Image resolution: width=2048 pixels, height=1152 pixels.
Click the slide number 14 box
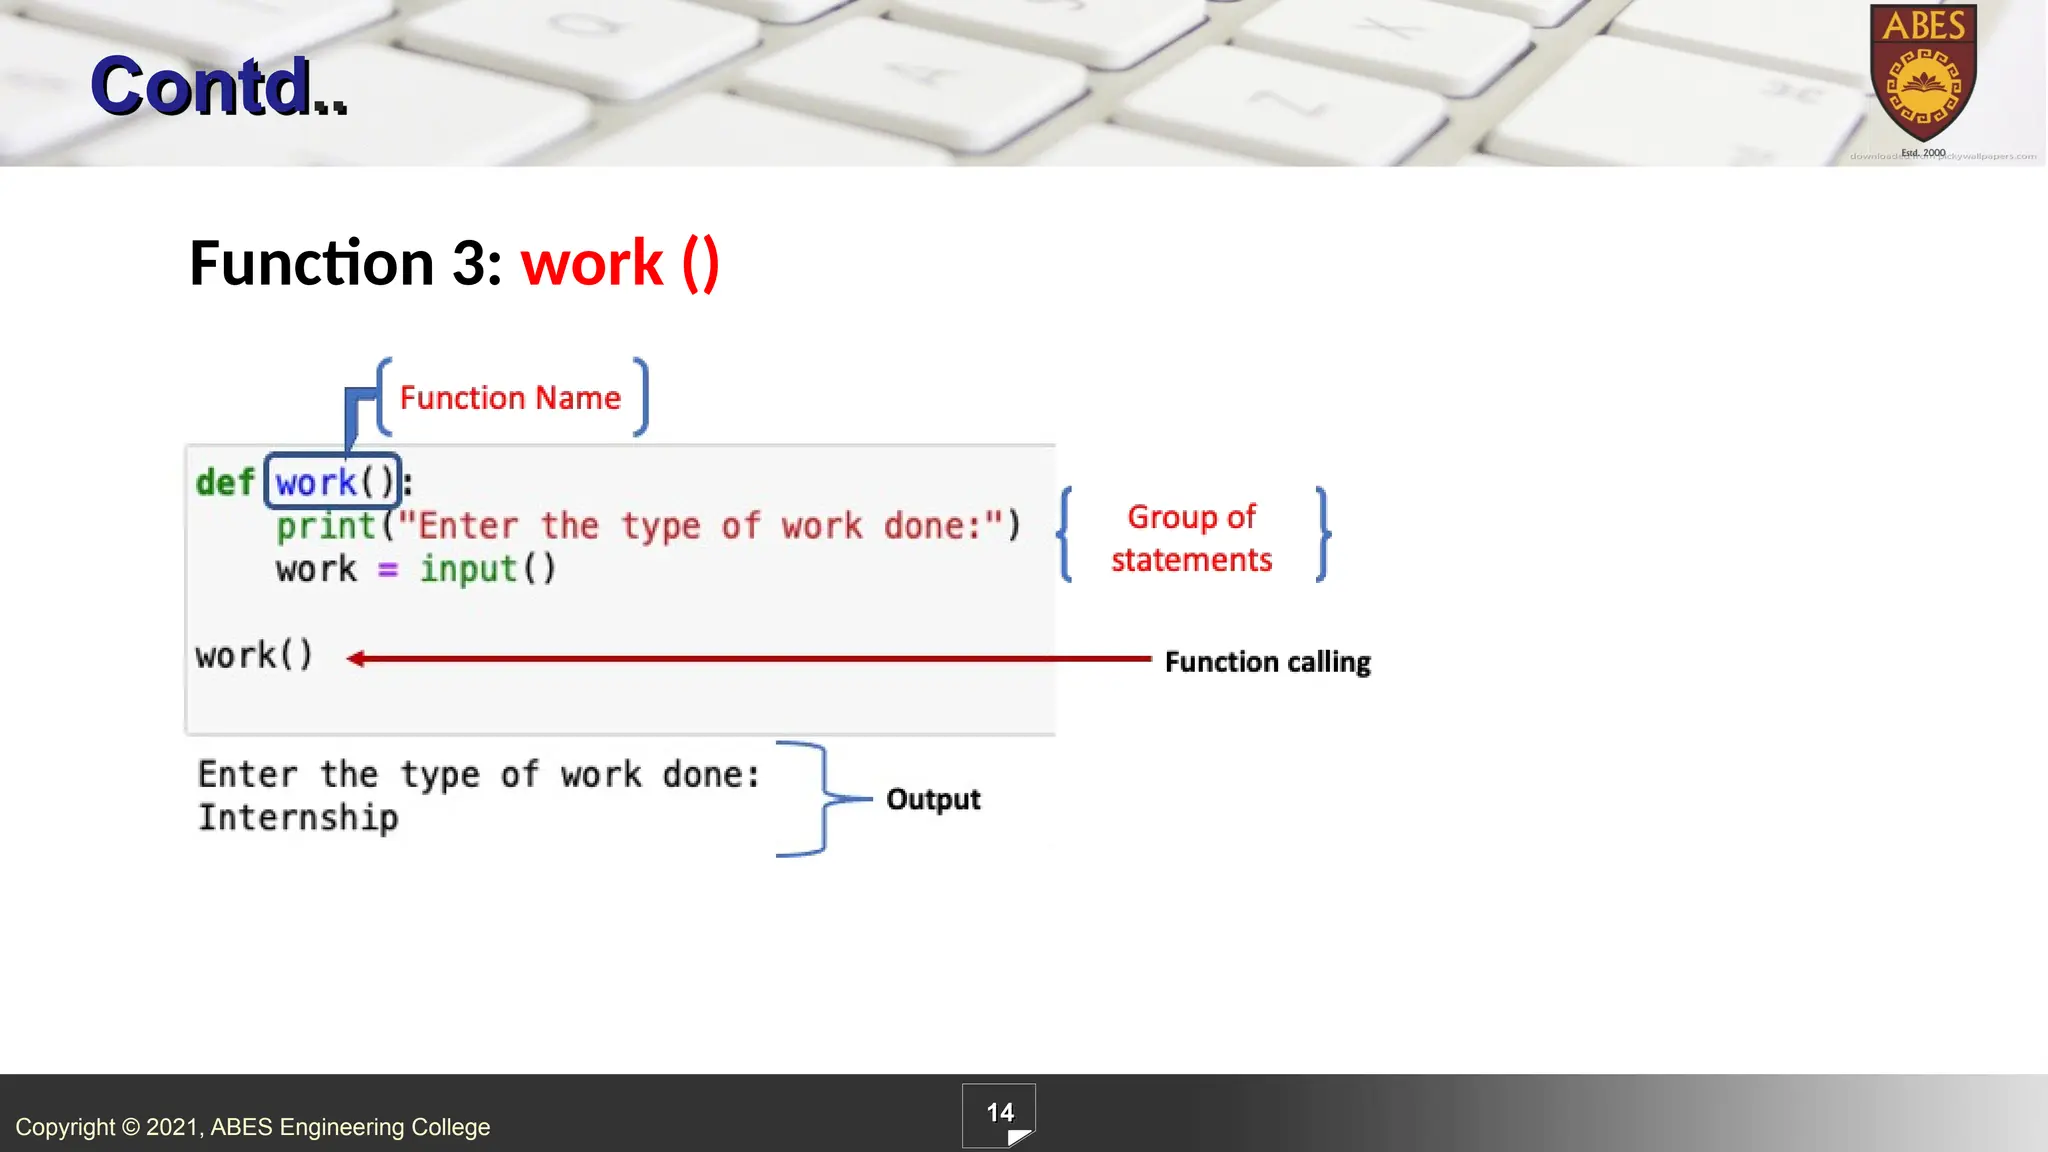998,1114
